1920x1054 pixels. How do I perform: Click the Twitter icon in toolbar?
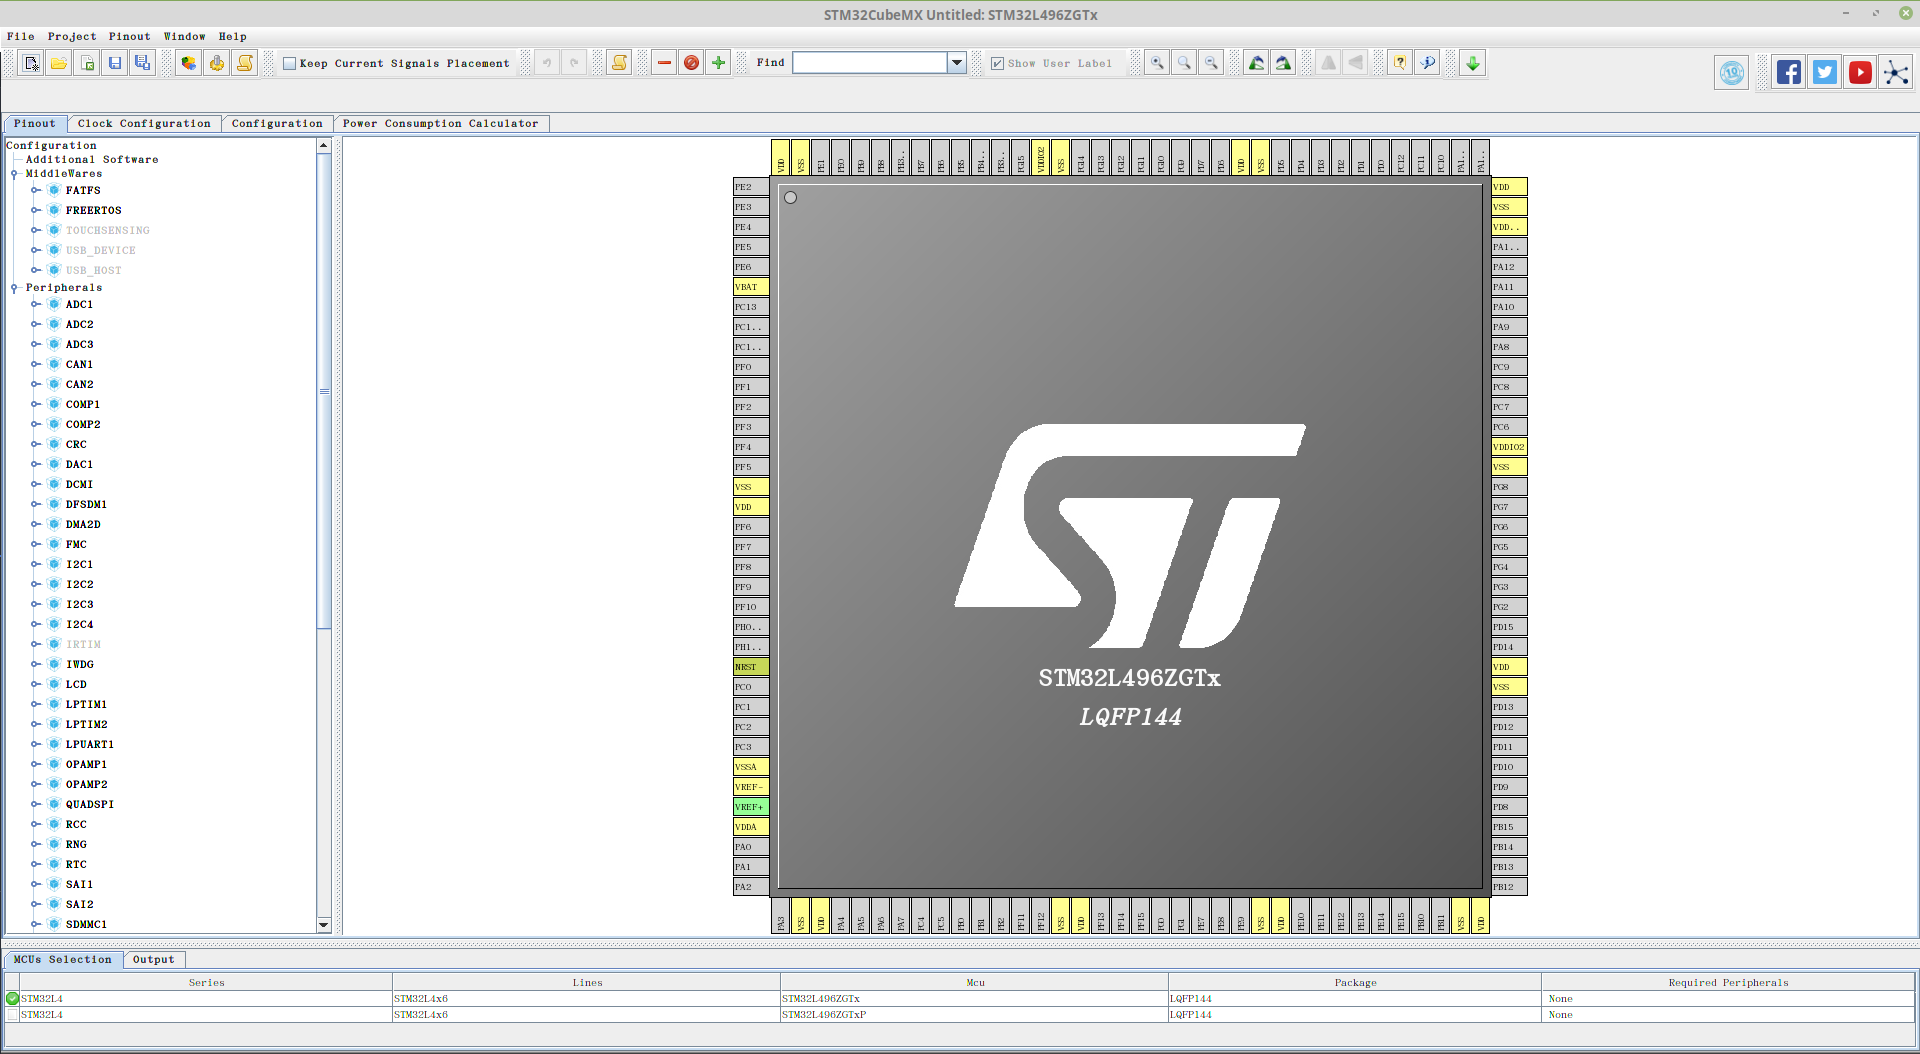1824,72
